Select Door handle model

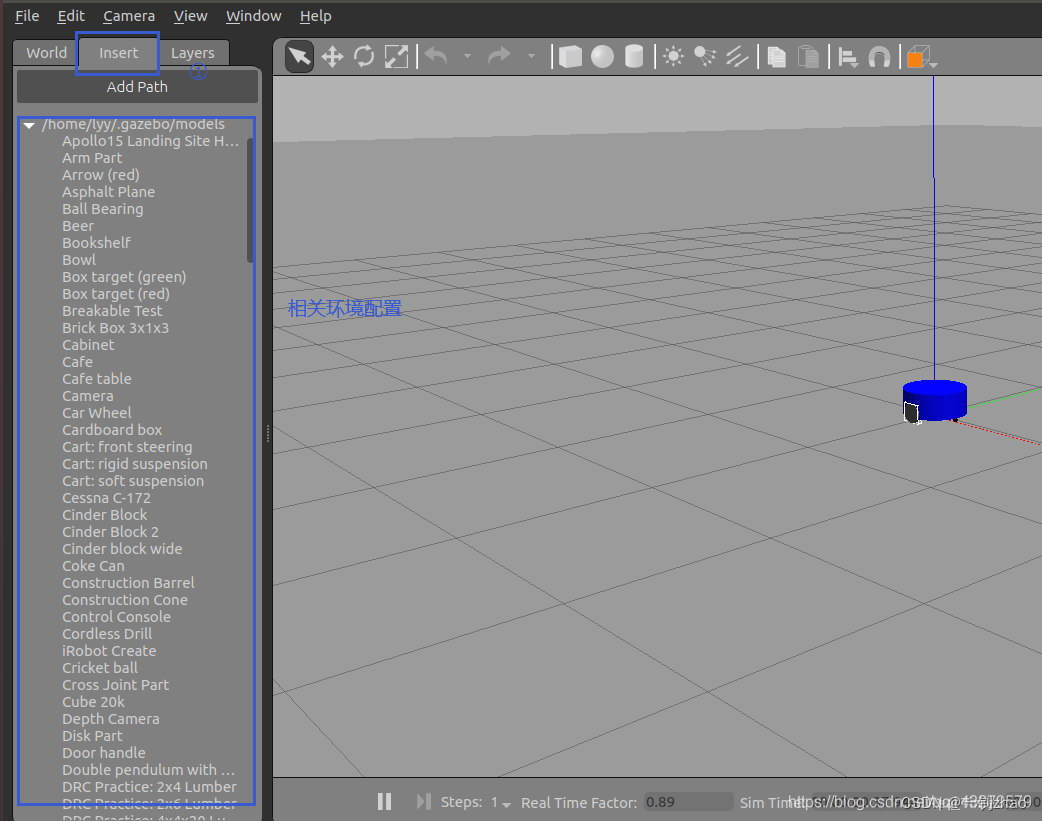pyautogui.click(x=104, y=753)
